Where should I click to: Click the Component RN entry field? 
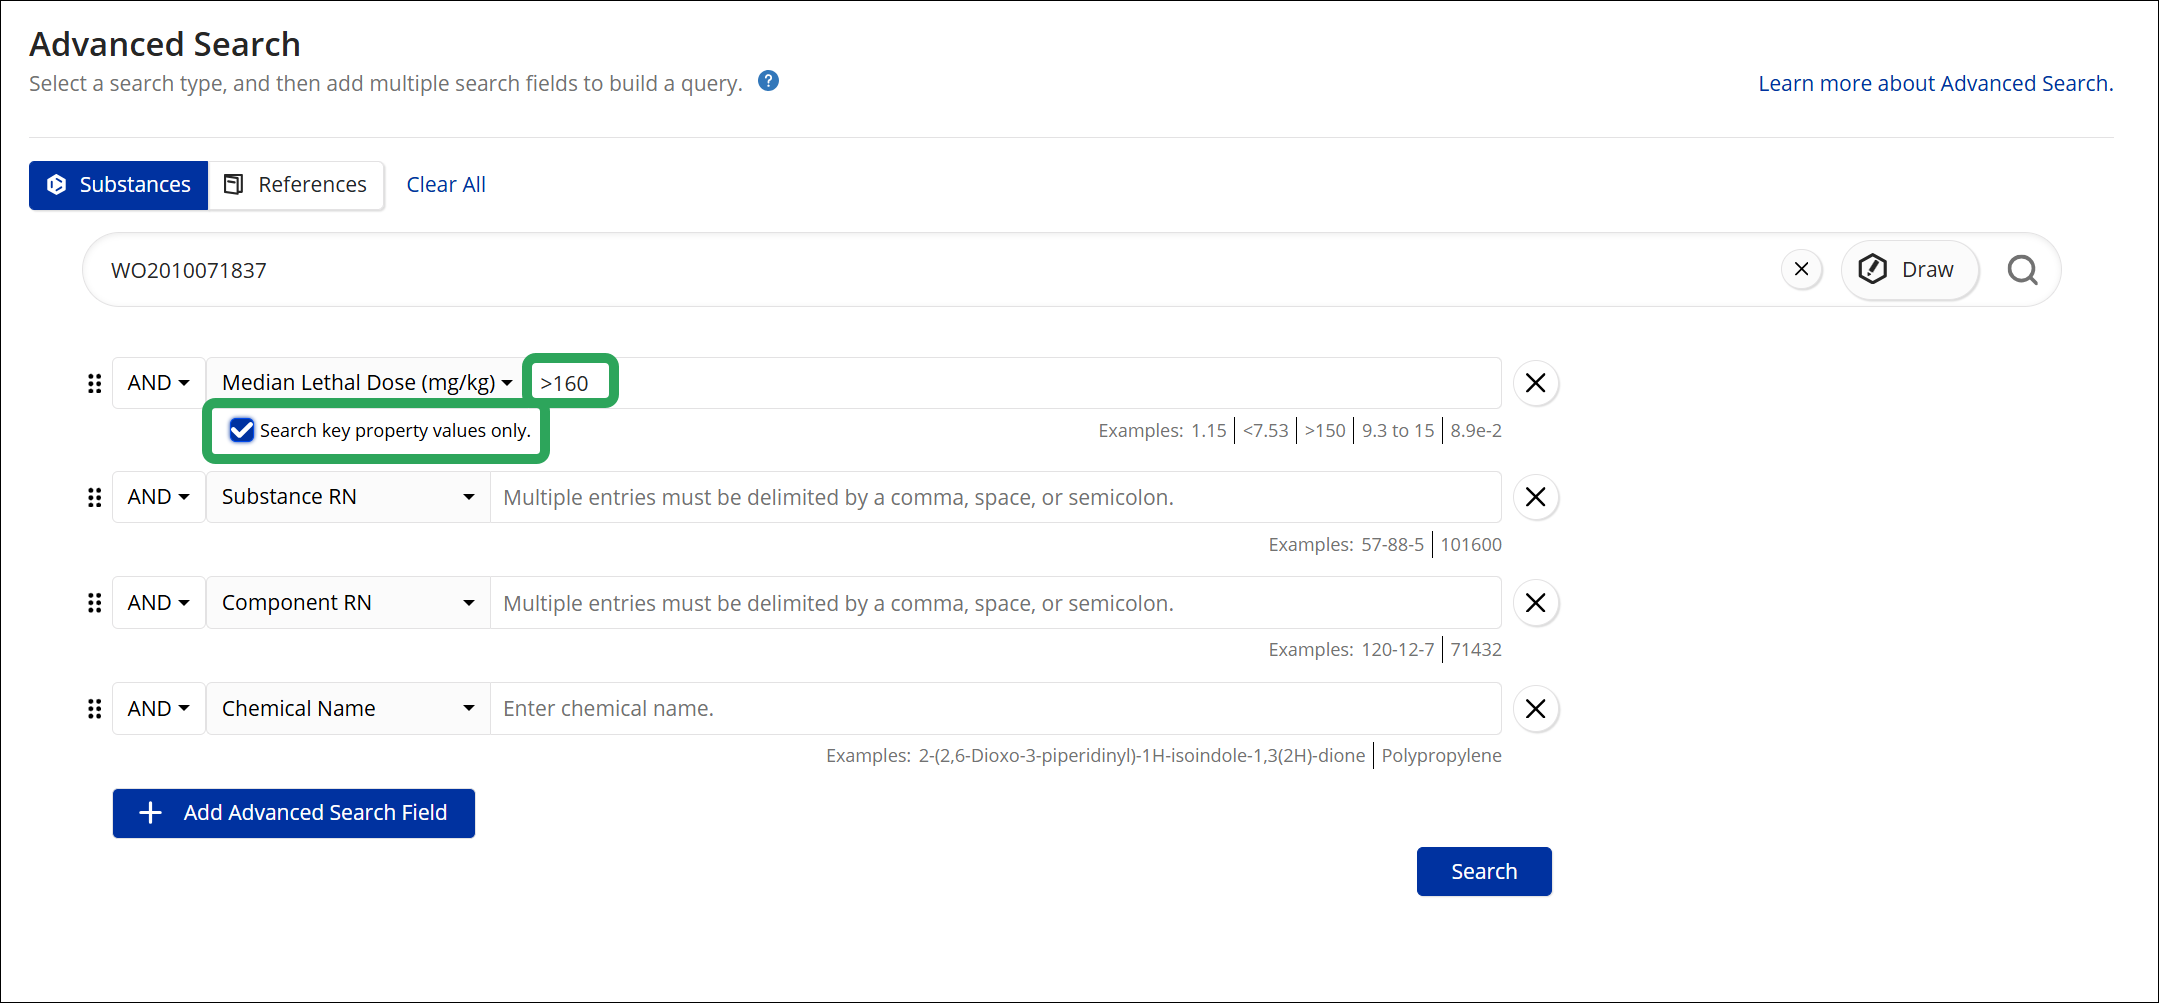[996, 603]
